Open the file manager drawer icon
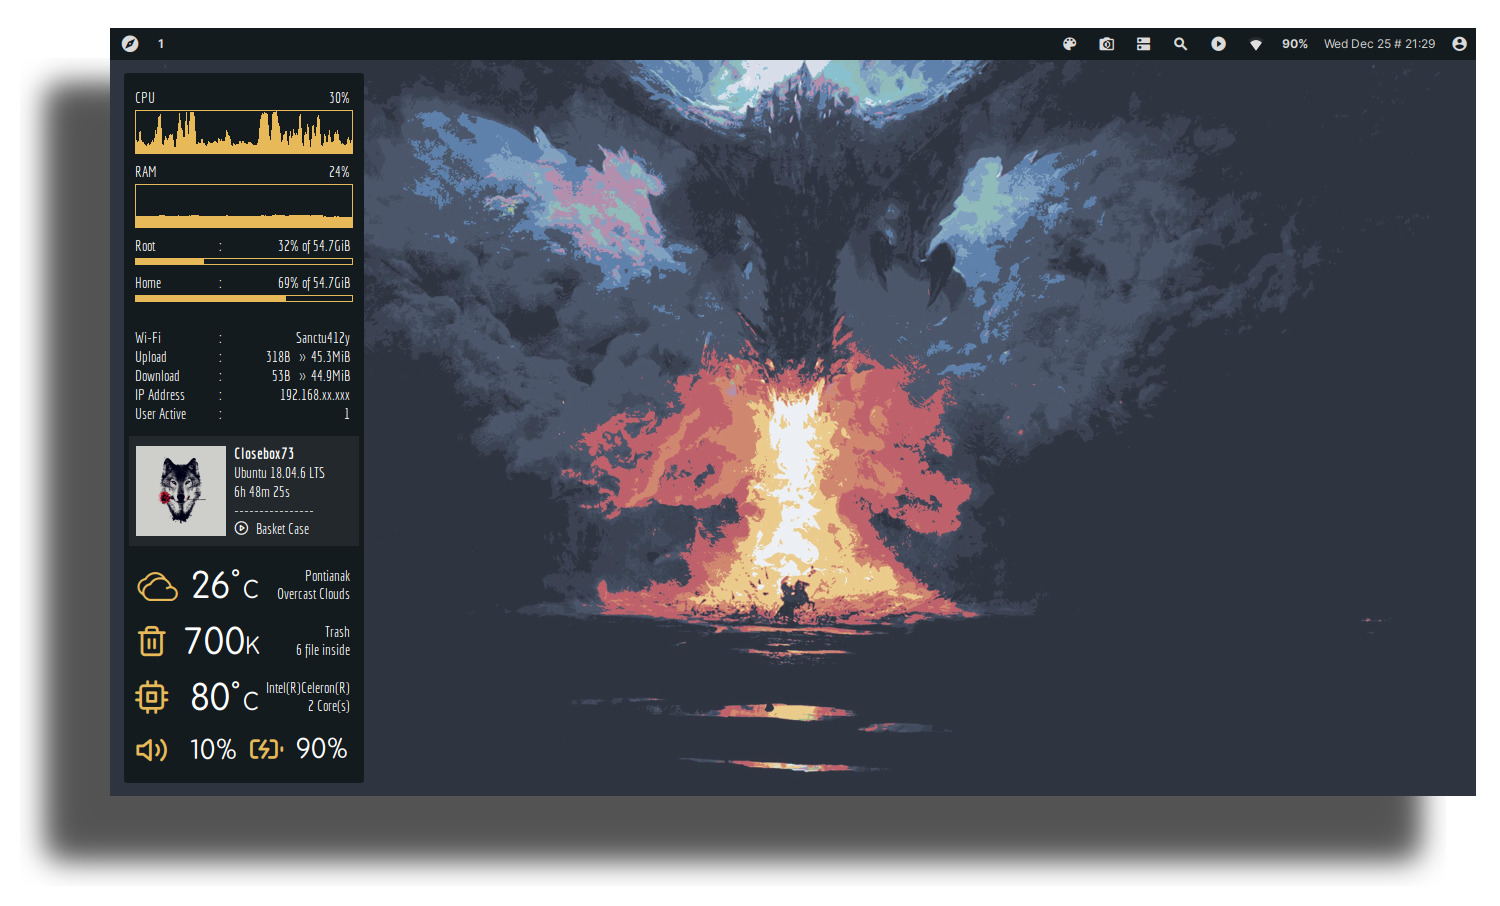The height and width of the screenshot is (906, 1500). coord(1143,44)
